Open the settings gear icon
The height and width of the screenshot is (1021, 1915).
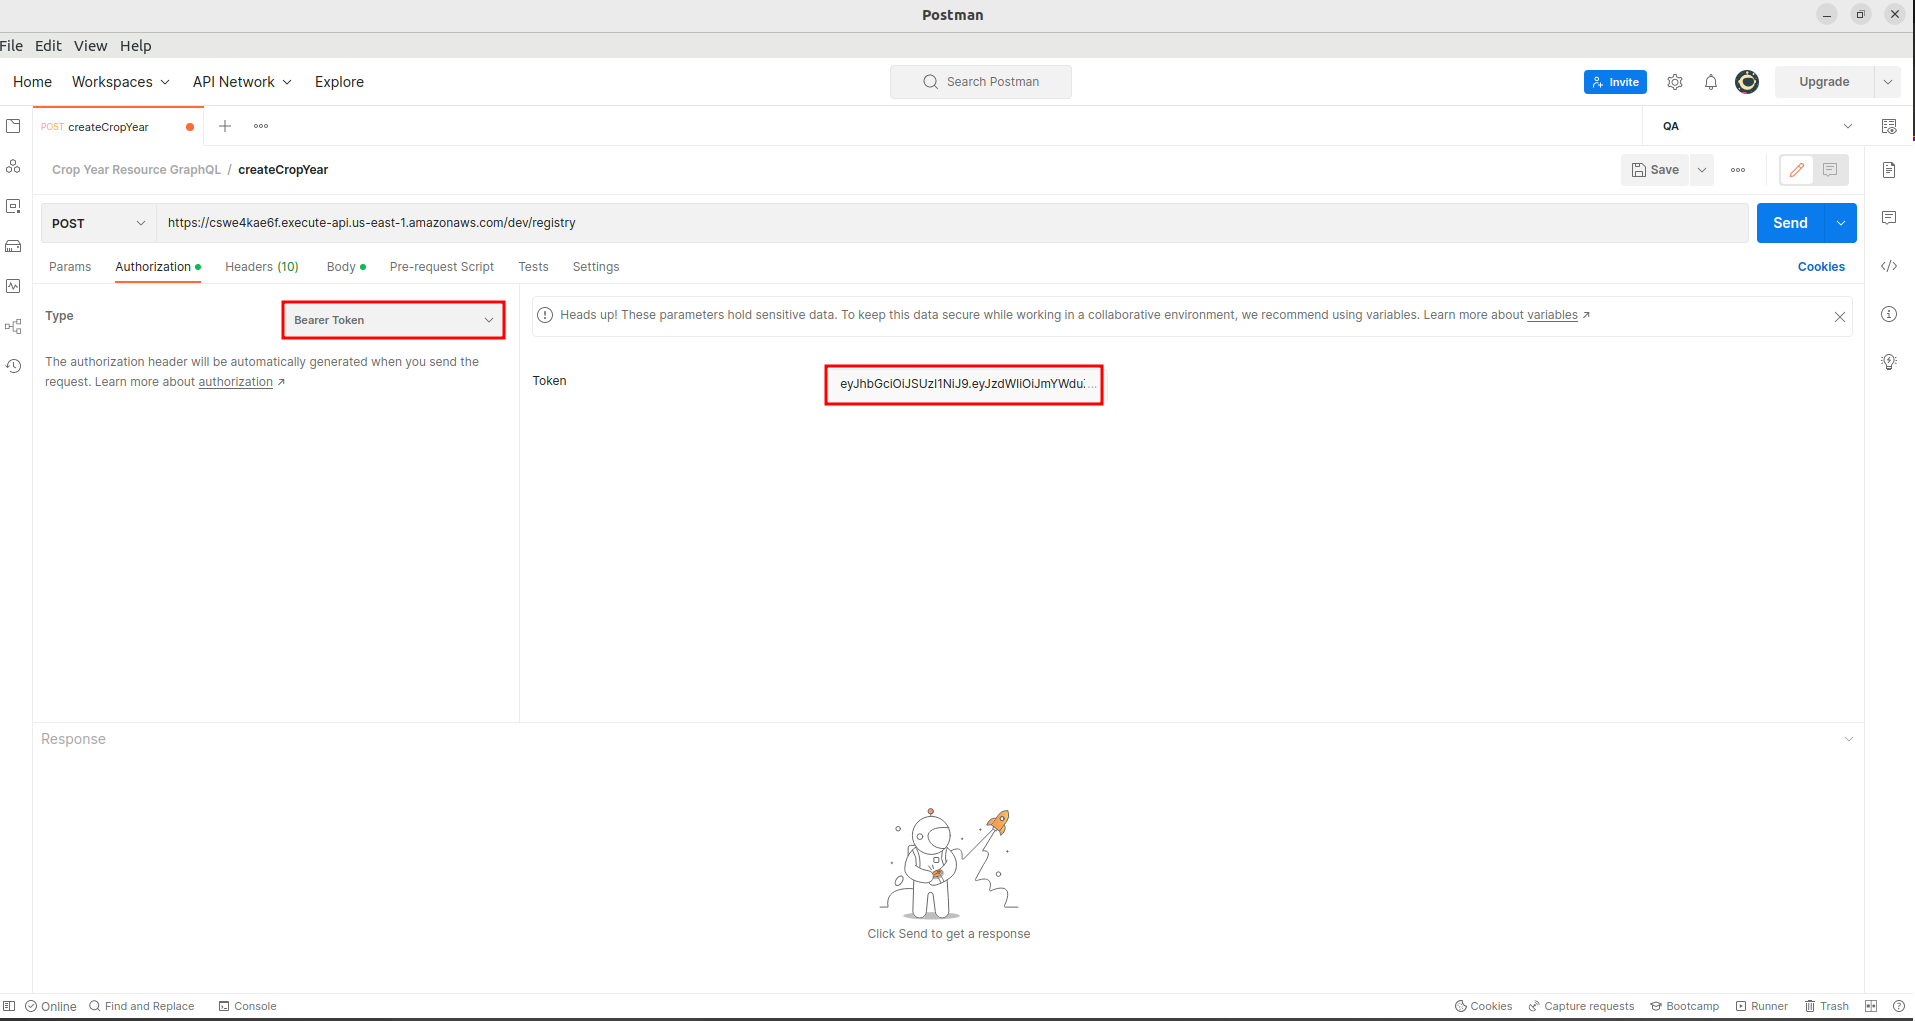pos(1675,82)
